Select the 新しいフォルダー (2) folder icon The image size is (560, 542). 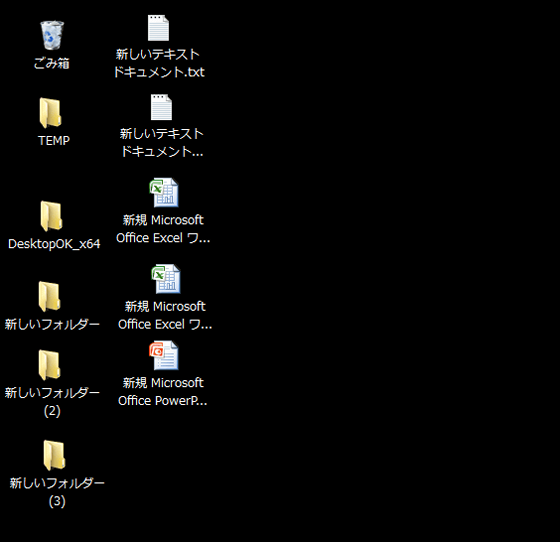click(x=50, y=365)
